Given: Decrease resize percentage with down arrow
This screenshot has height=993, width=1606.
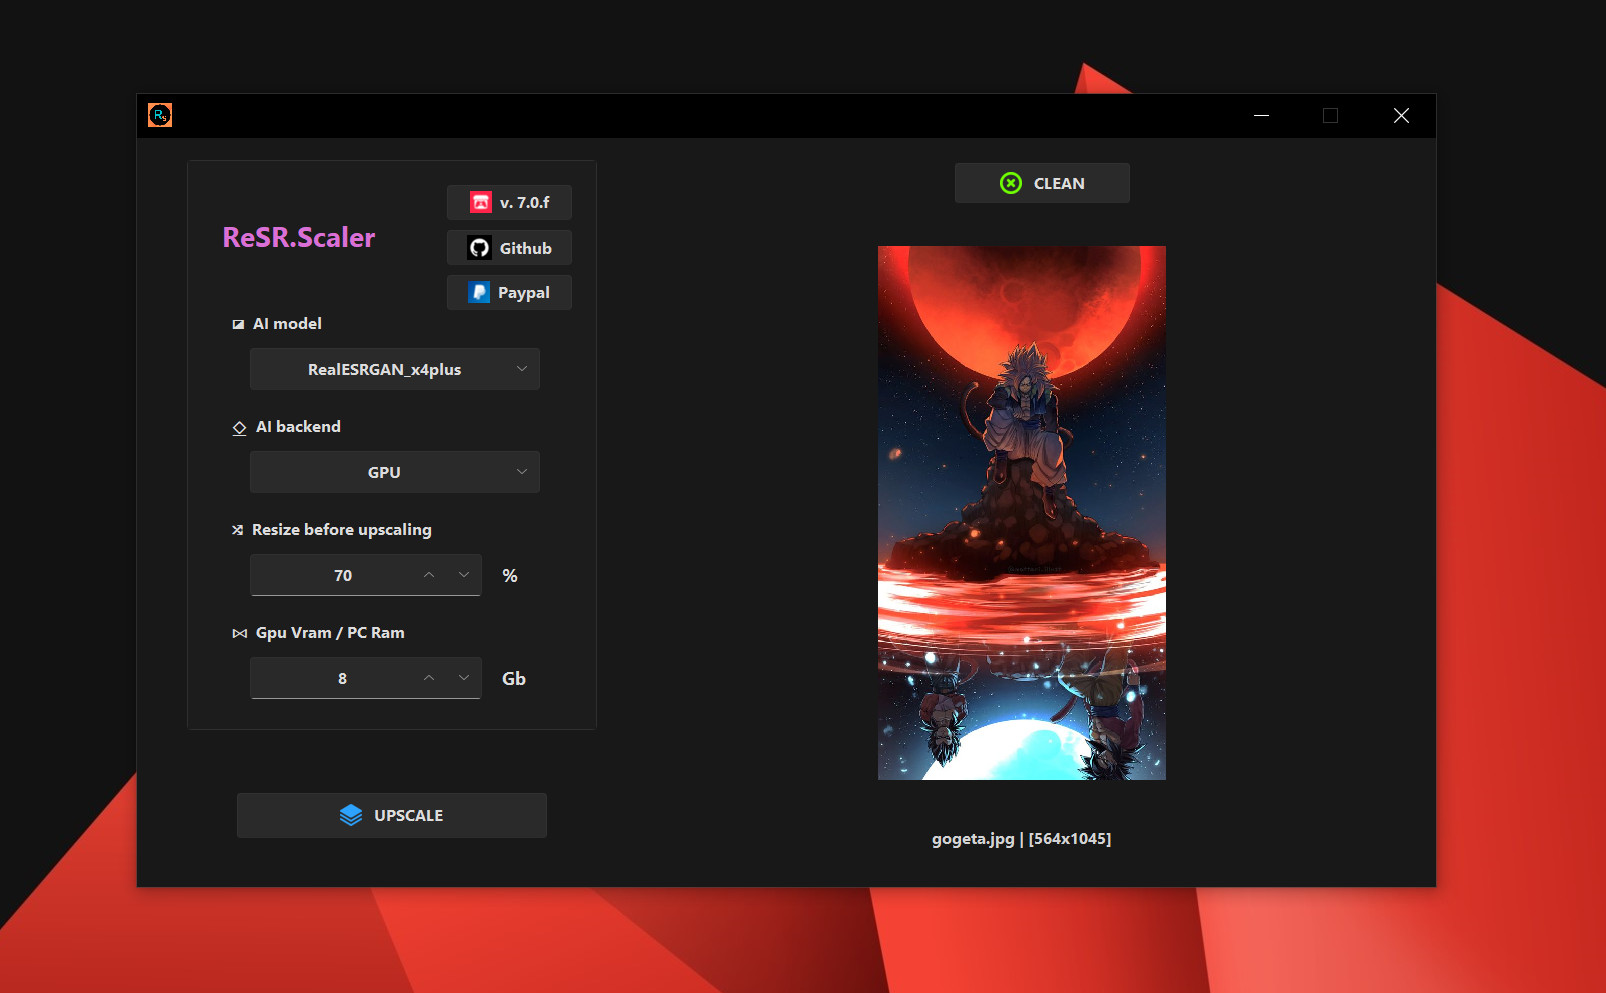Looking at the screenshot, I should (464, 575).
